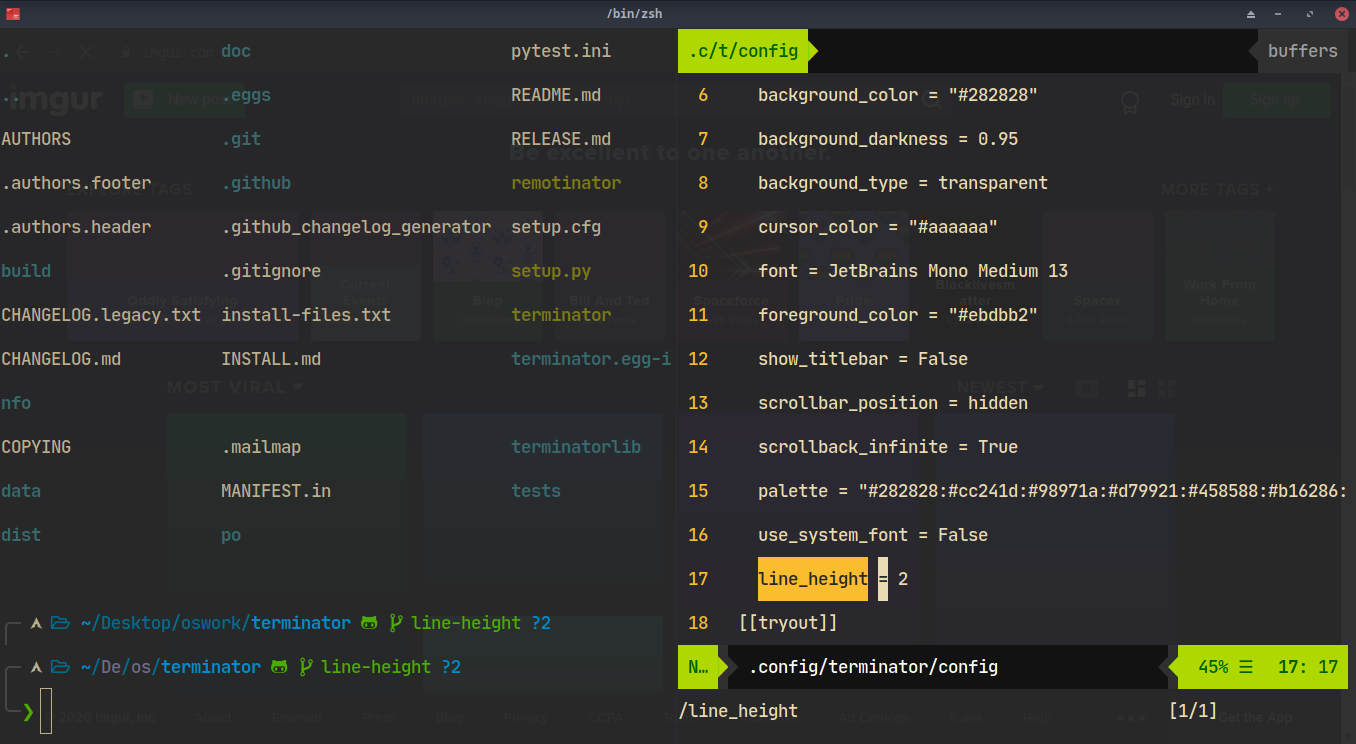Viewport: 1356px width, 744px height.
Task: Click the background_color value "#282828"
Action: pos(993,95)
